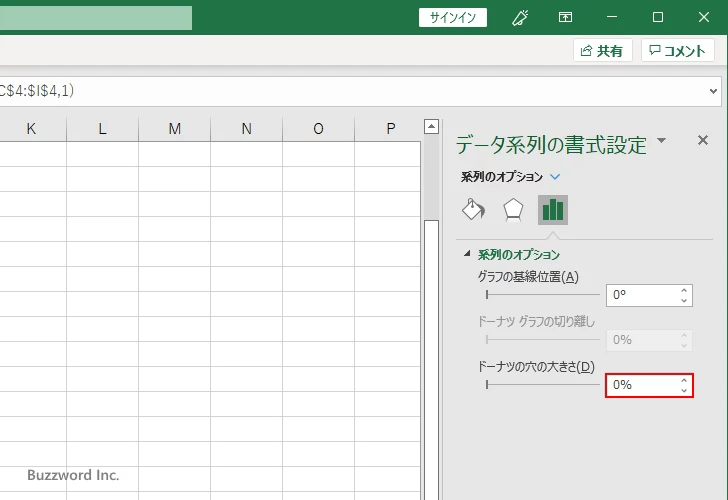This screenshot has width=728, height=500.
Task: Open the 系列のオプション dropdown chevron
Action: click(x=555, y=177)
